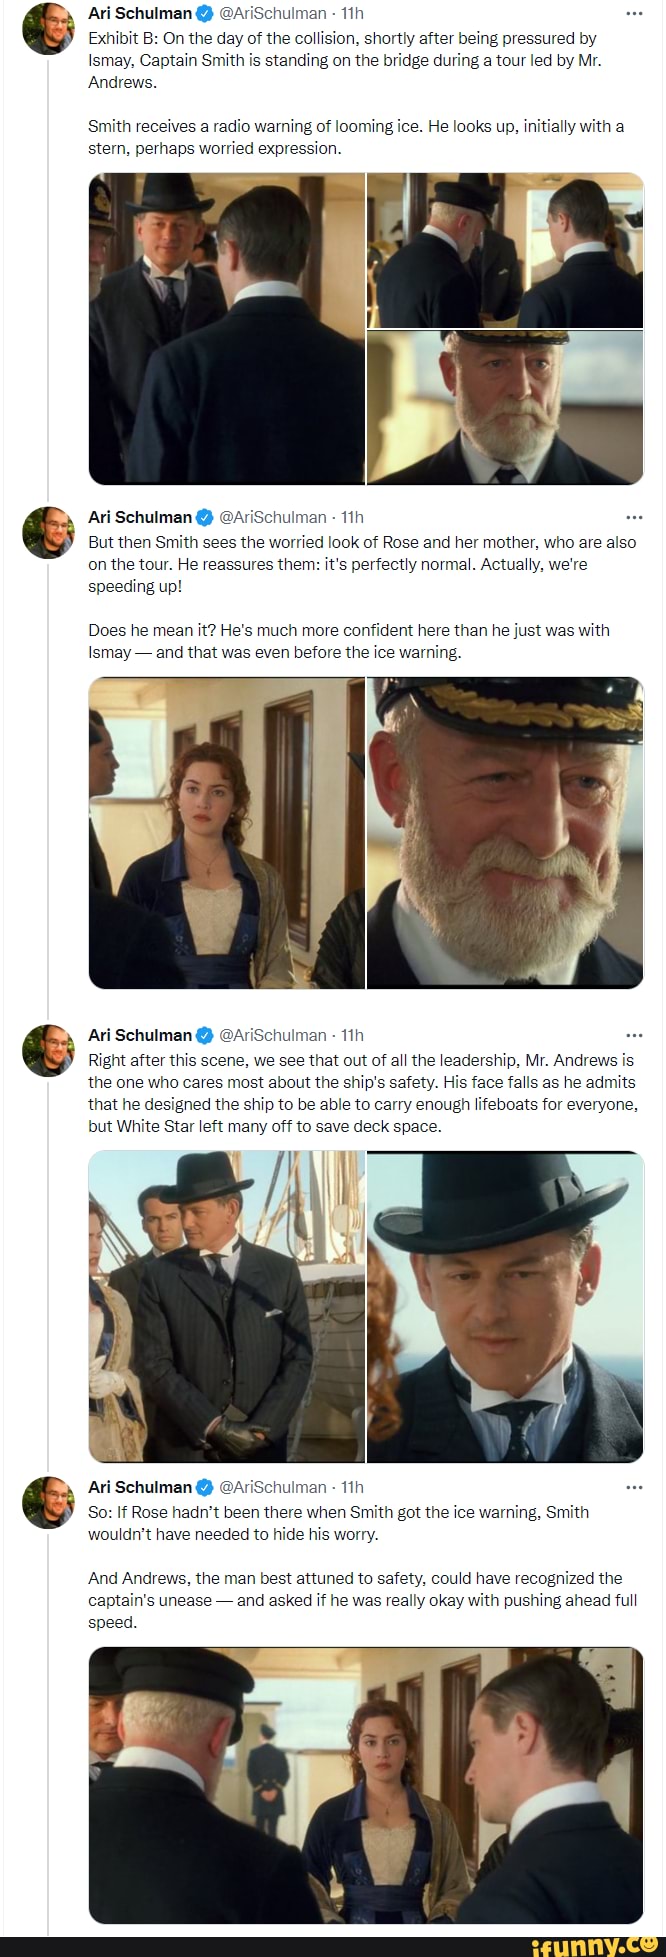The image size is (666, 1957).
Task: Open the bottom-right image in the "Exhibit B" tweet
Action: click(x=505, y=408)
